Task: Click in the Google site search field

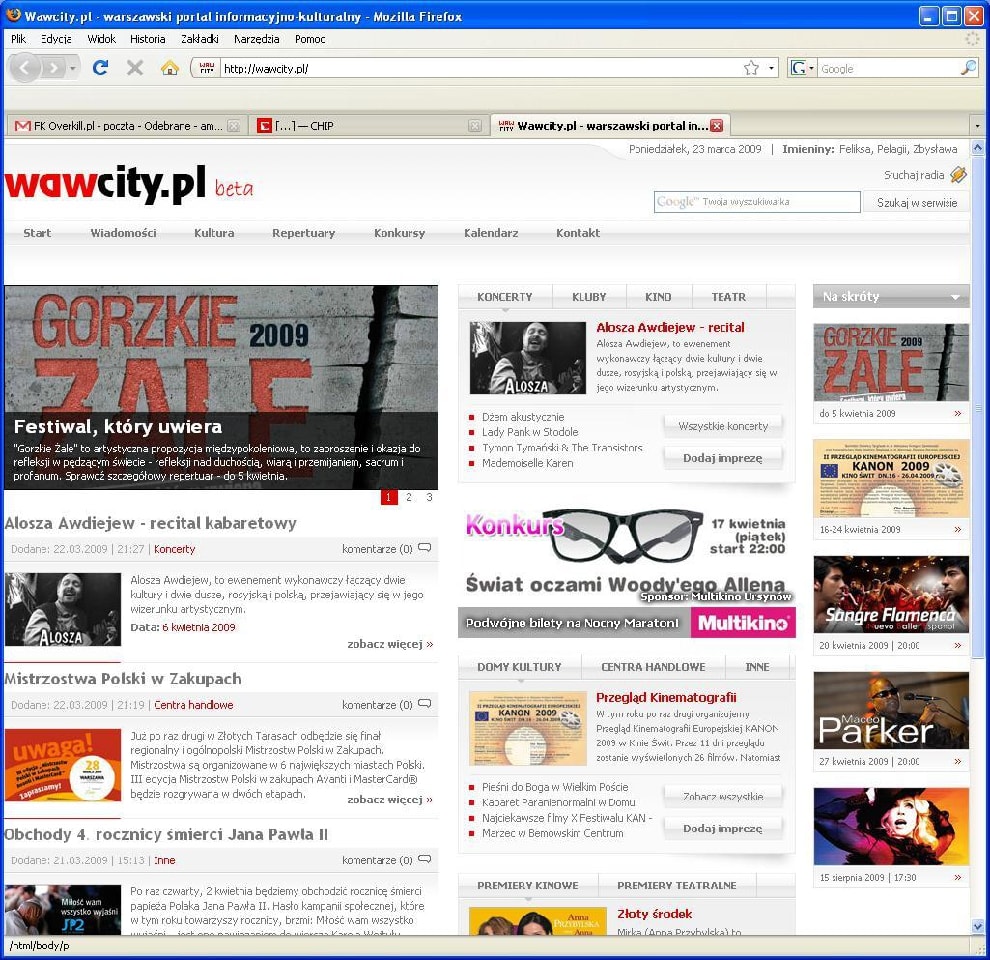Action: click(757, 202)
